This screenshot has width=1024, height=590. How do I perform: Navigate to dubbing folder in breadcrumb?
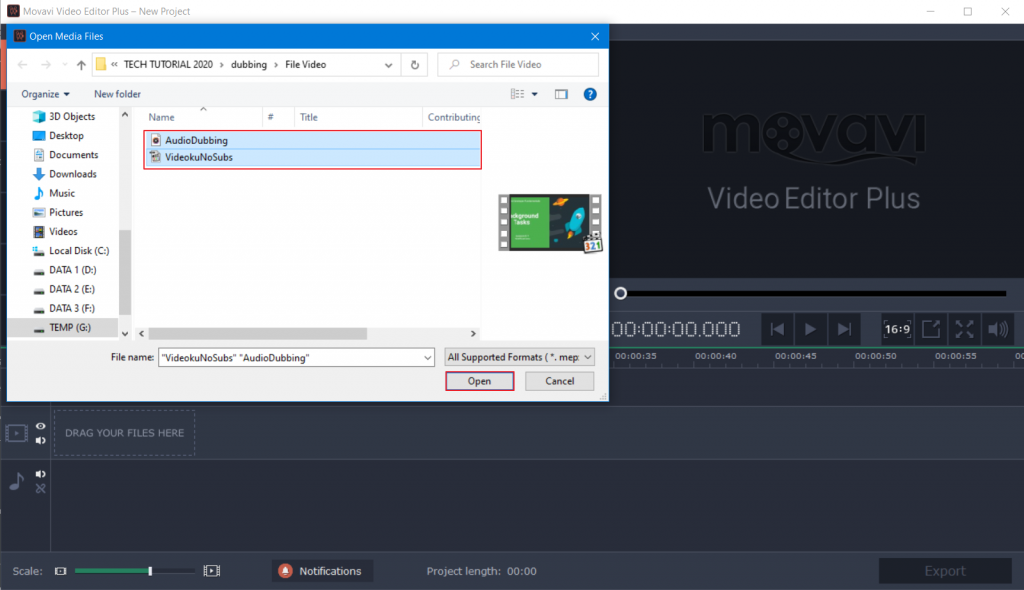pyautogui.click(x=249, y=65)
